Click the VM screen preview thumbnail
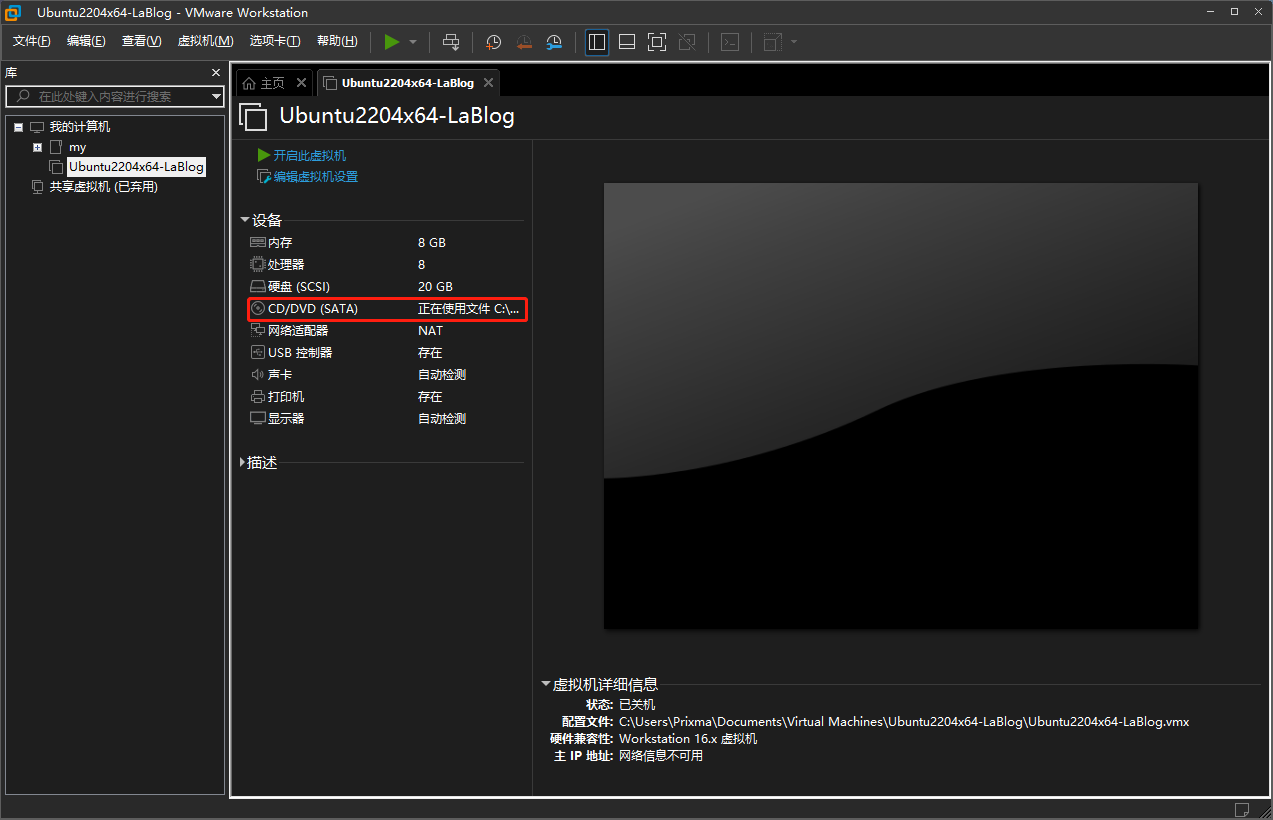Viewport: 1273px width, 820px height. [x=900, y=406]
